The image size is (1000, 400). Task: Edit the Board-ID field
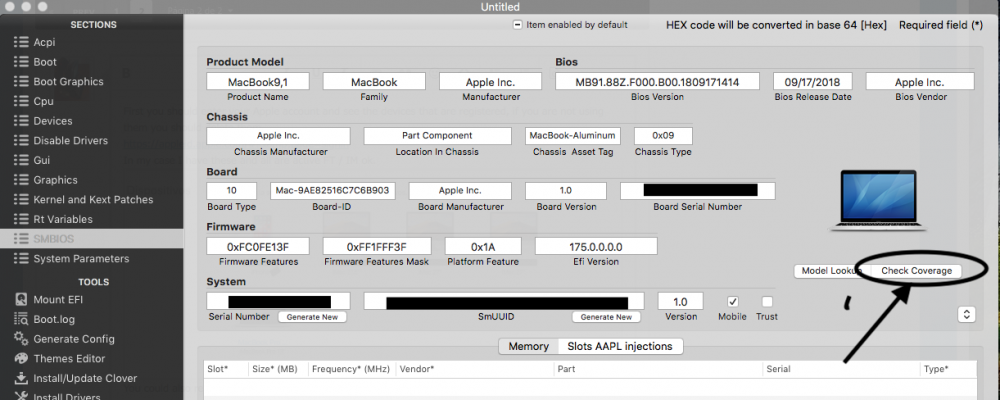coord(333,191)
